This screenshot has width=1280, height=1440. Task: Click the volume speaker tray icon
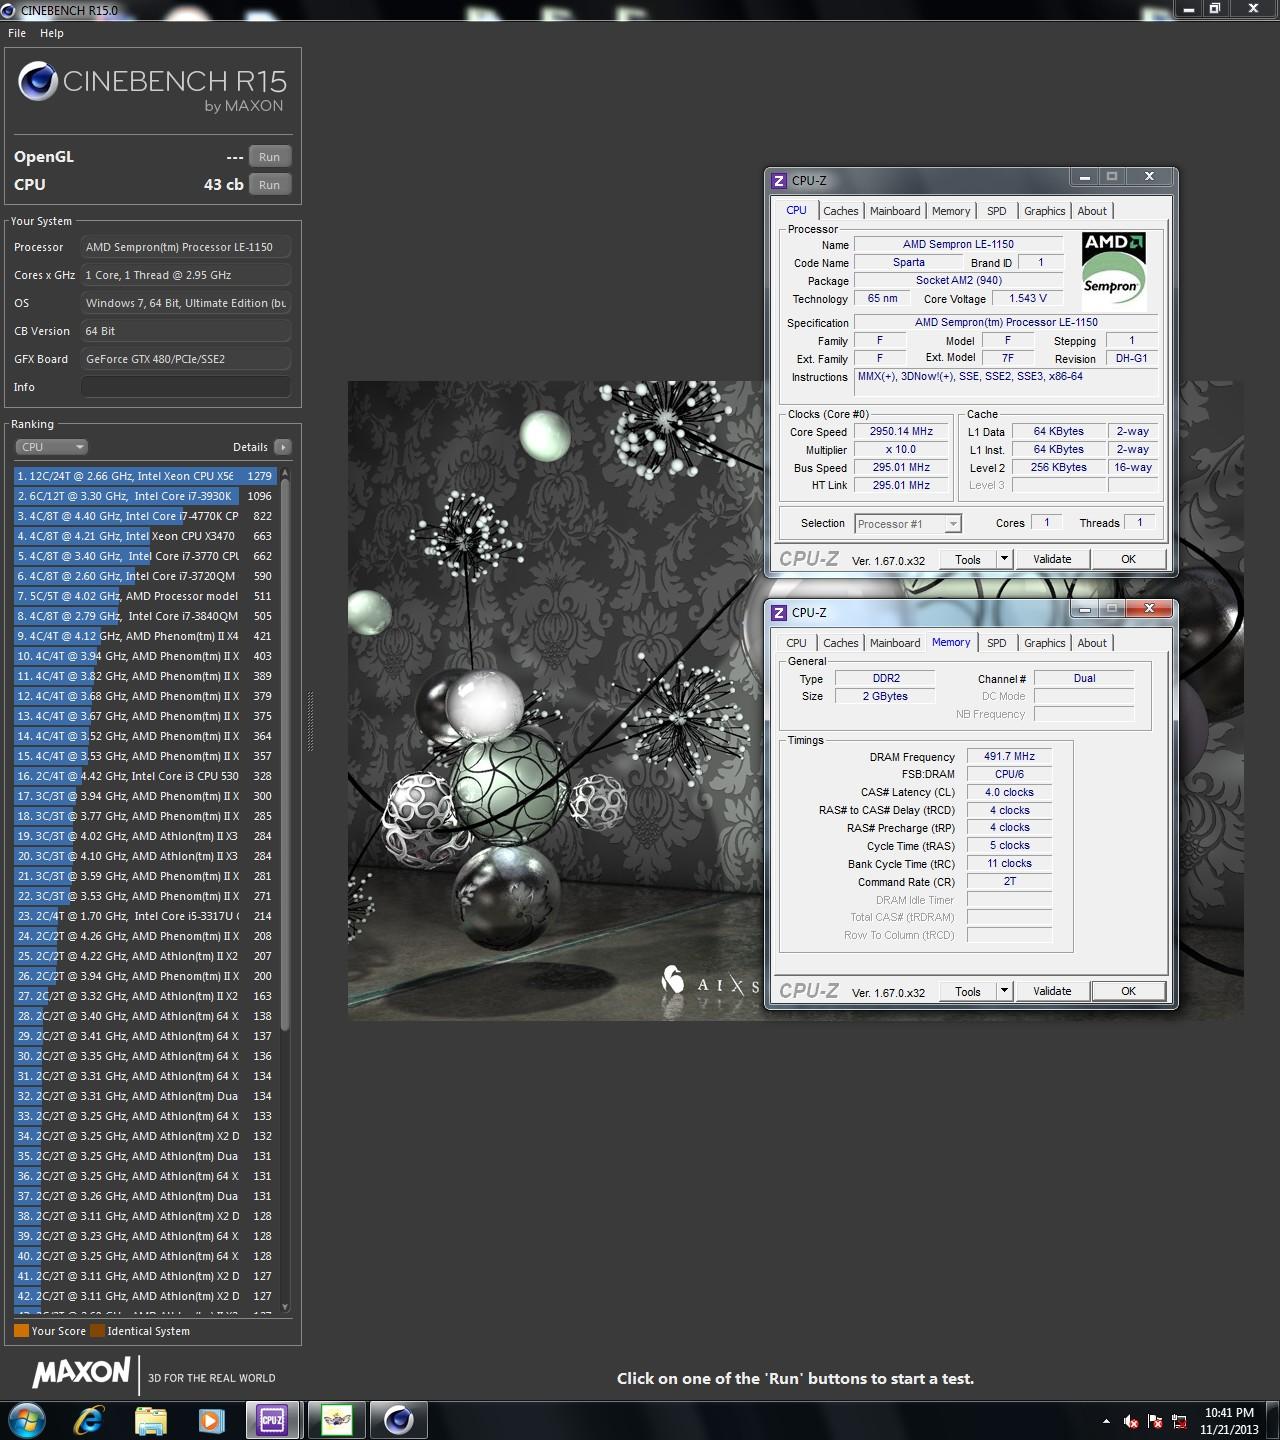click(x=1131, y=1421)
